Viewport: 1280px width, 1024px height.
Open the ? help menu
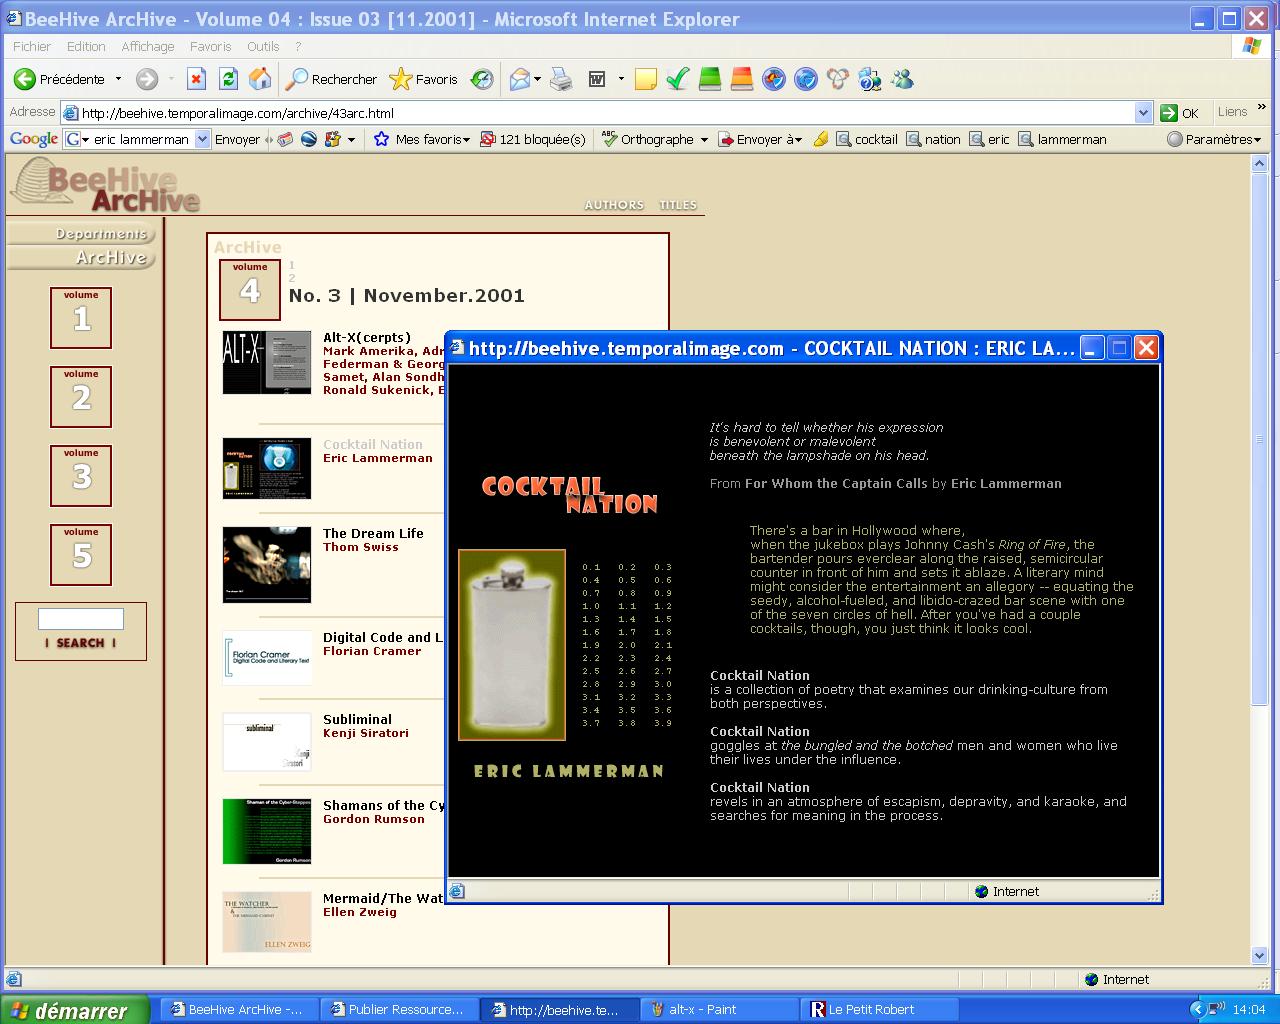pyautogui.click(x=298, y=46)
